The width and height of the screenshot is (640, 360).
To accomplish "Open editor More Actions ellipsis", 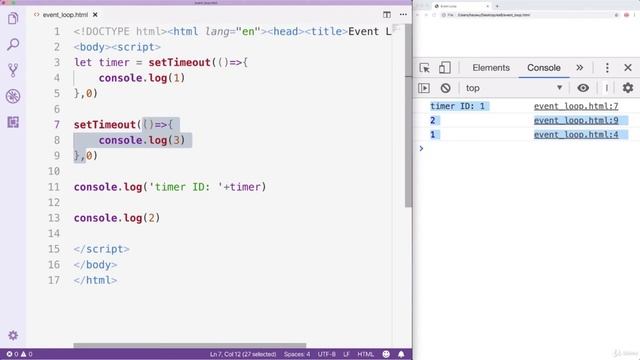I will pyautogui.click(x=403, y=15).
